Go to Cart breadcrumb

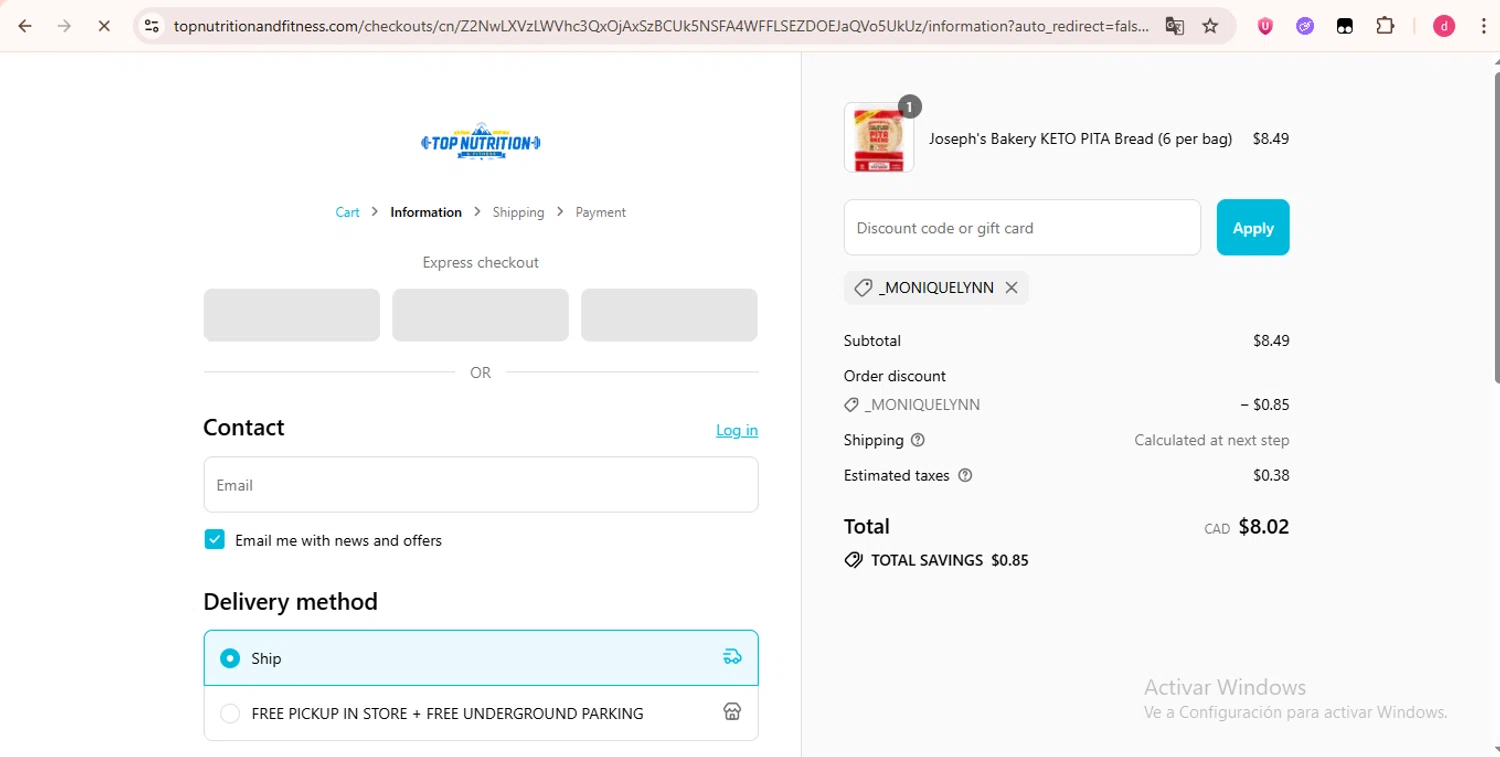point(347,212)
